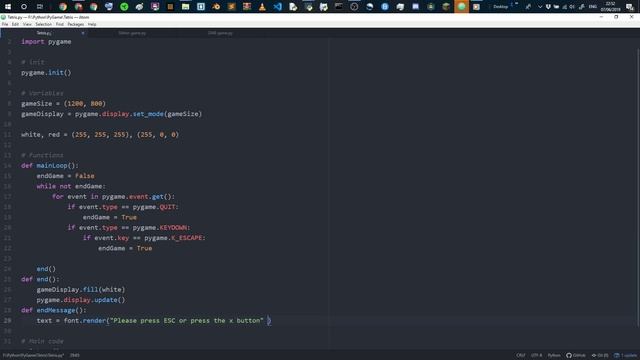Open the Edit menu
The image size is (640, 360).
coord(15,24)
